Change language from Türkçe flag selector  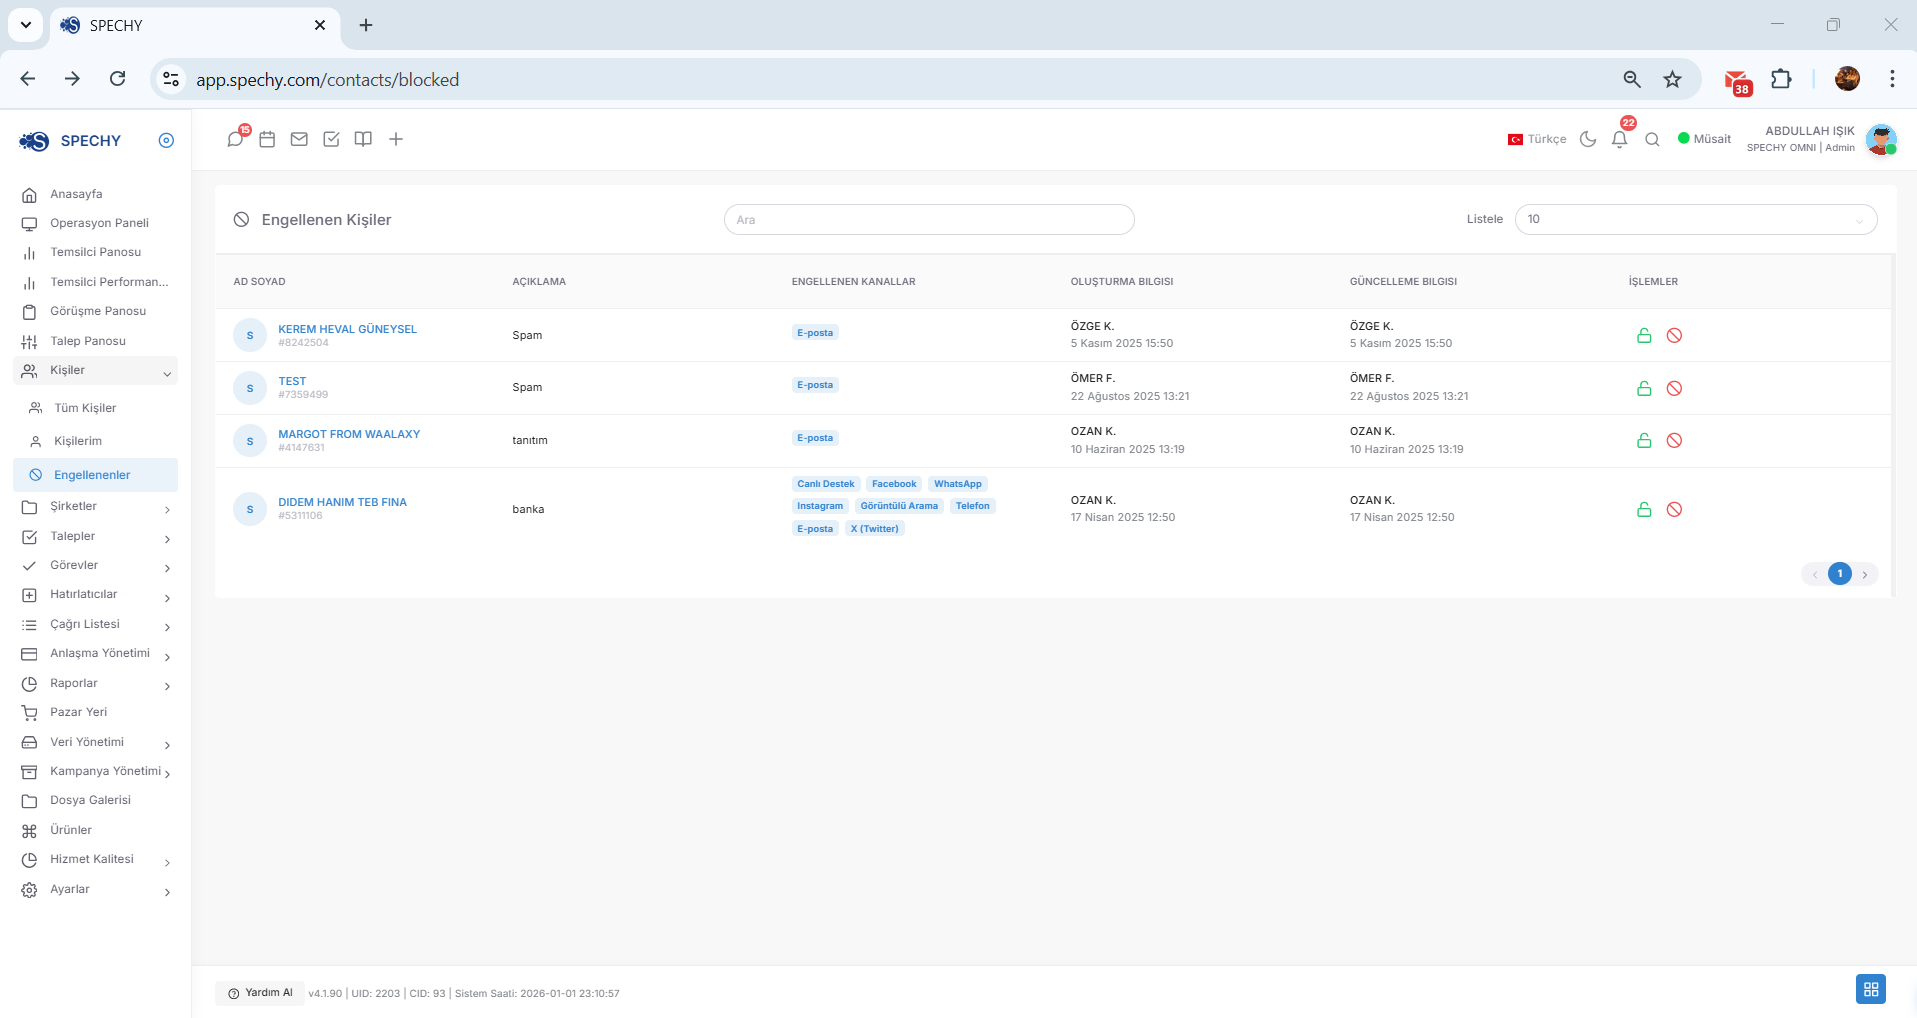click(1537, 139)
